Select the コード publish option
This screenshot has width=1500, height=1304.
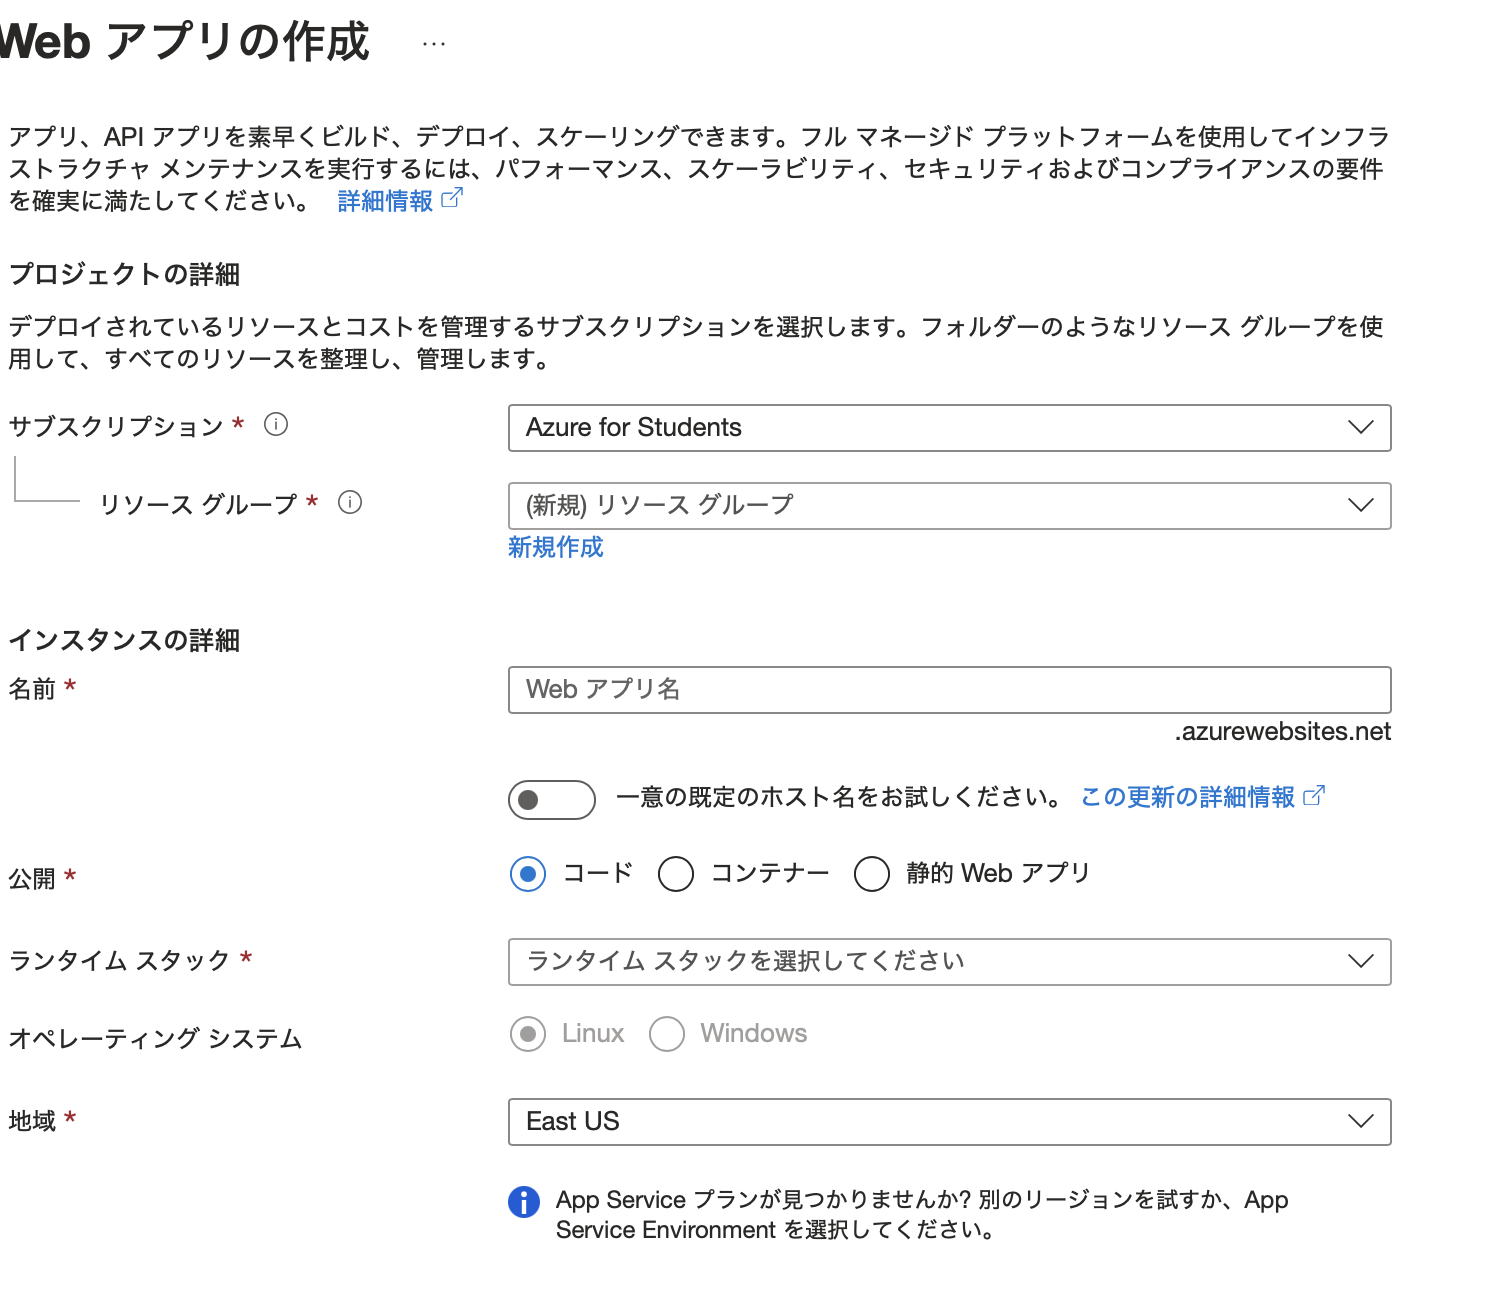point(527,873)
